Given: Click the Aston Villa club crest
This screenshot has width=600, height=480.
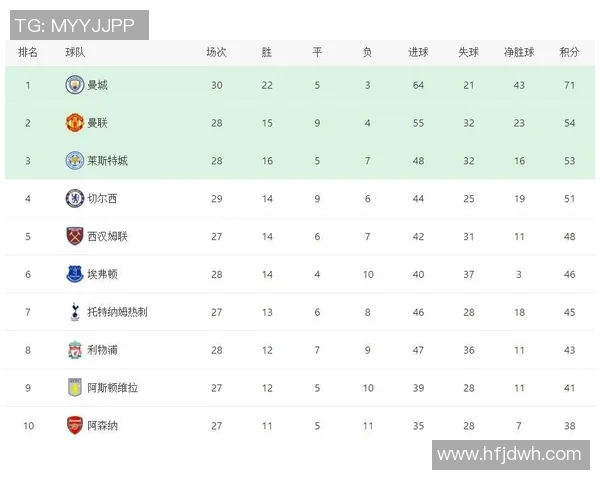Looking at the screenshot, I should [74, 387].
